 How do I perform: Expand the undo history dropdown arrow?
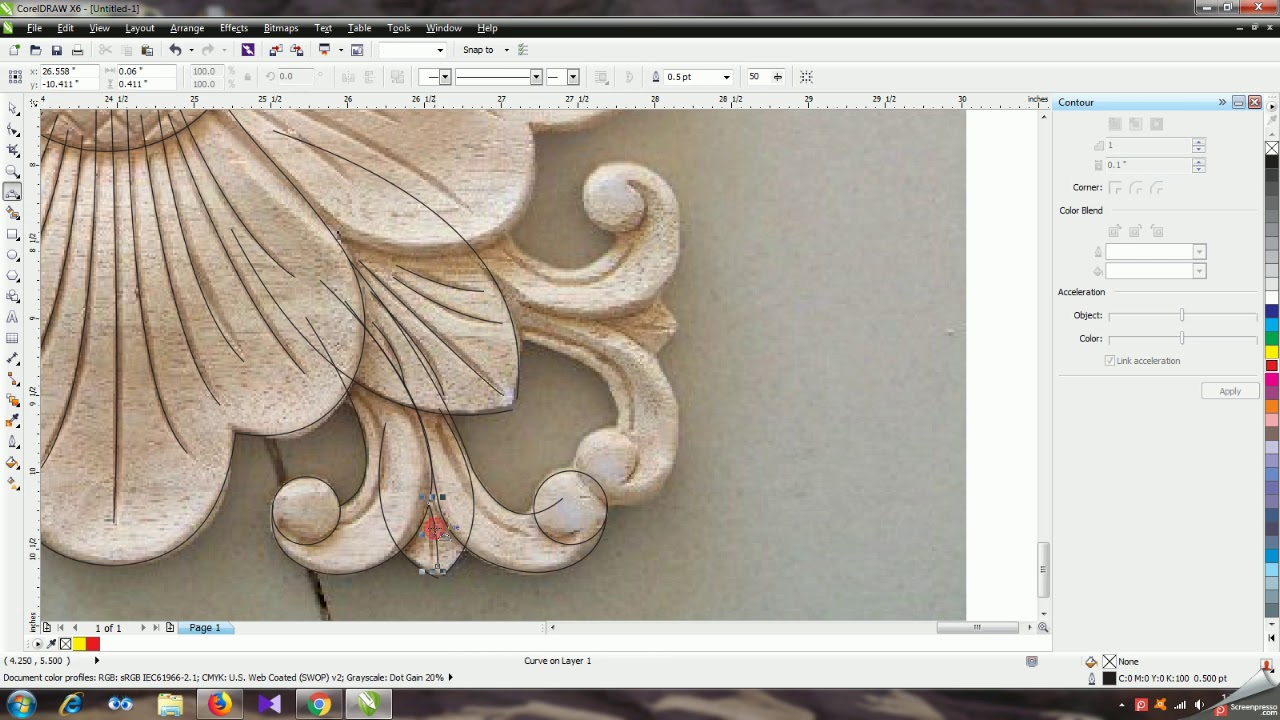pos(190,50)
